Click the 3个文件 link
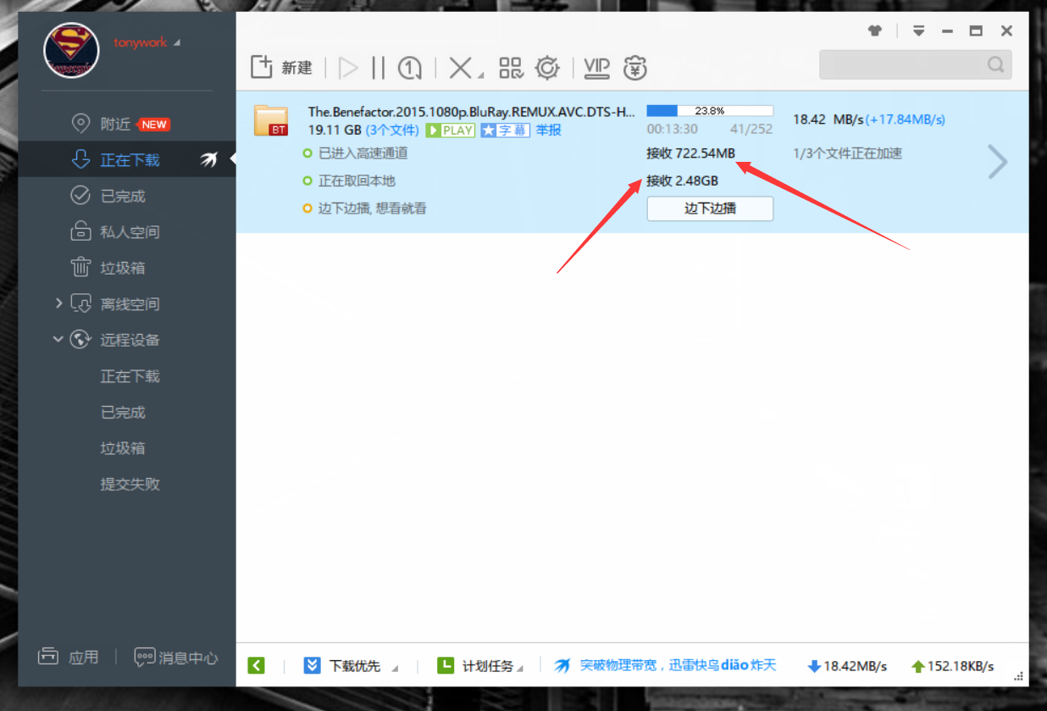 coord(392,130)
